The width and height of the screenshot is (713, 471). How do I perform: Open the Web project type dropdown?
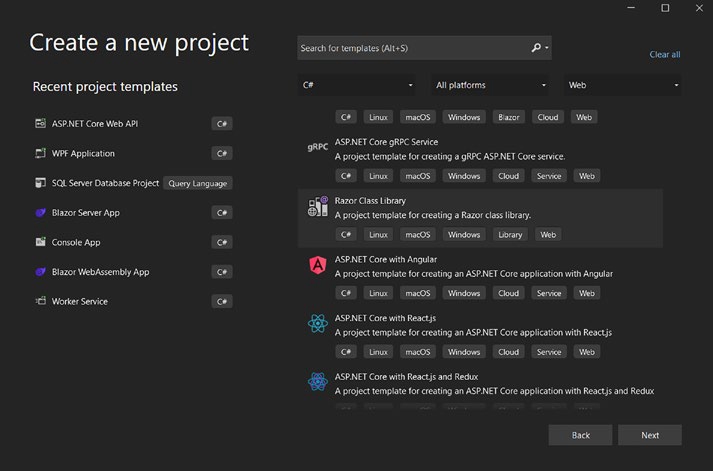click(x=623, y=85)
